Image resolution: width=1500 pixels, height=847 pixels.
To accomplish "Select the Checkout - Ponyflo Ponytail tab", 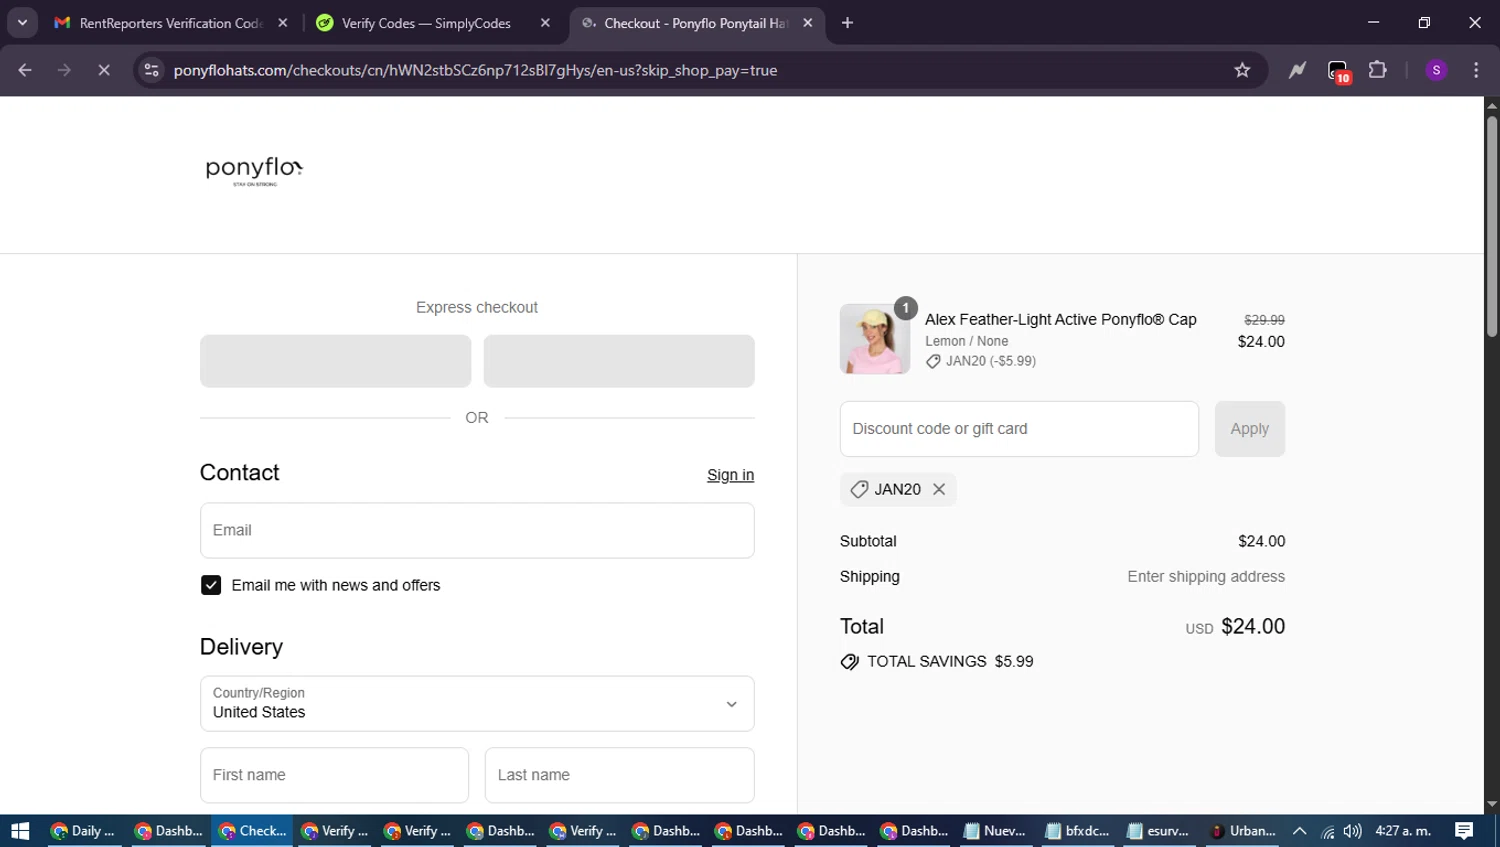I will [696, 22].
